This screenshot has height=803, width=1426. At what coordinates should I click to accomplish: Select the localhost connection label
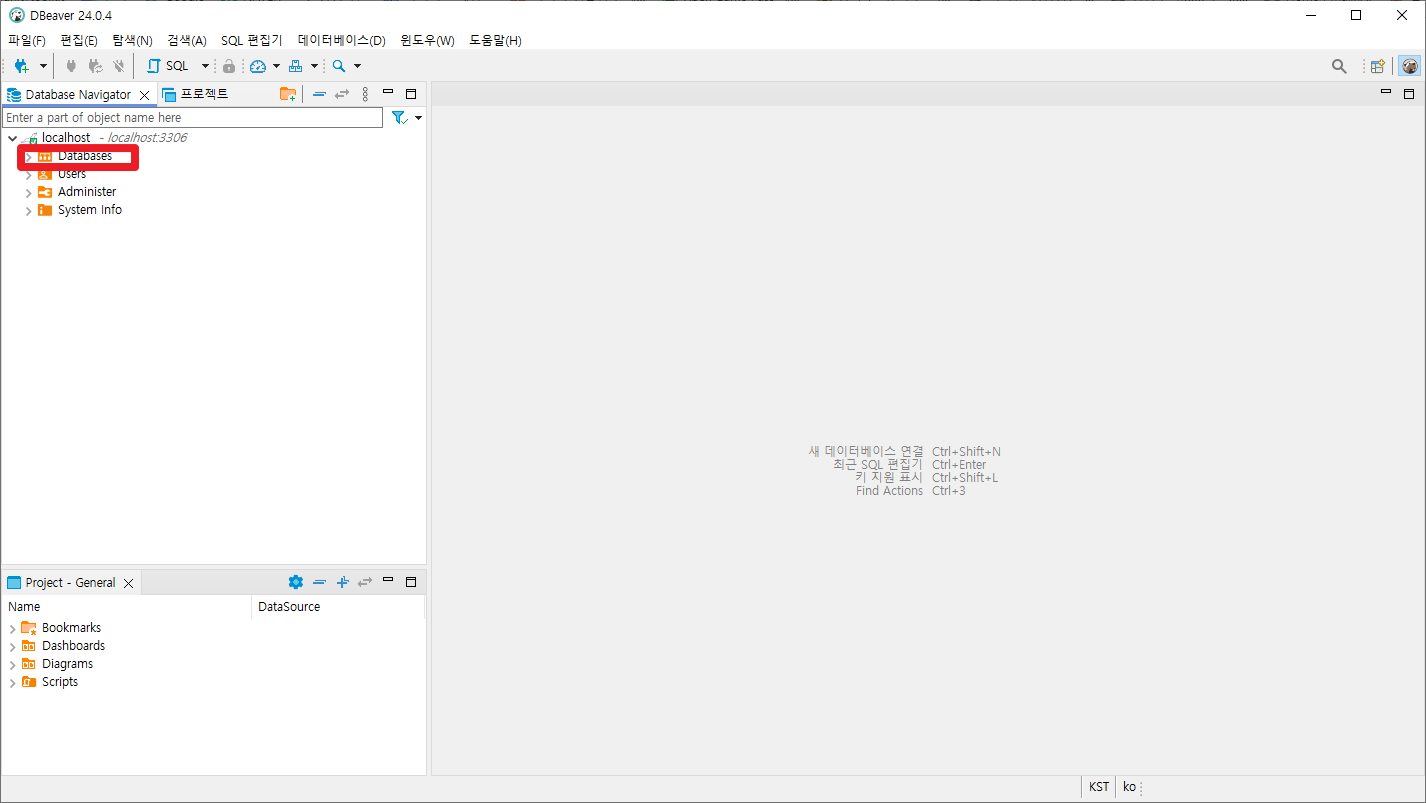tap(66, 138)
